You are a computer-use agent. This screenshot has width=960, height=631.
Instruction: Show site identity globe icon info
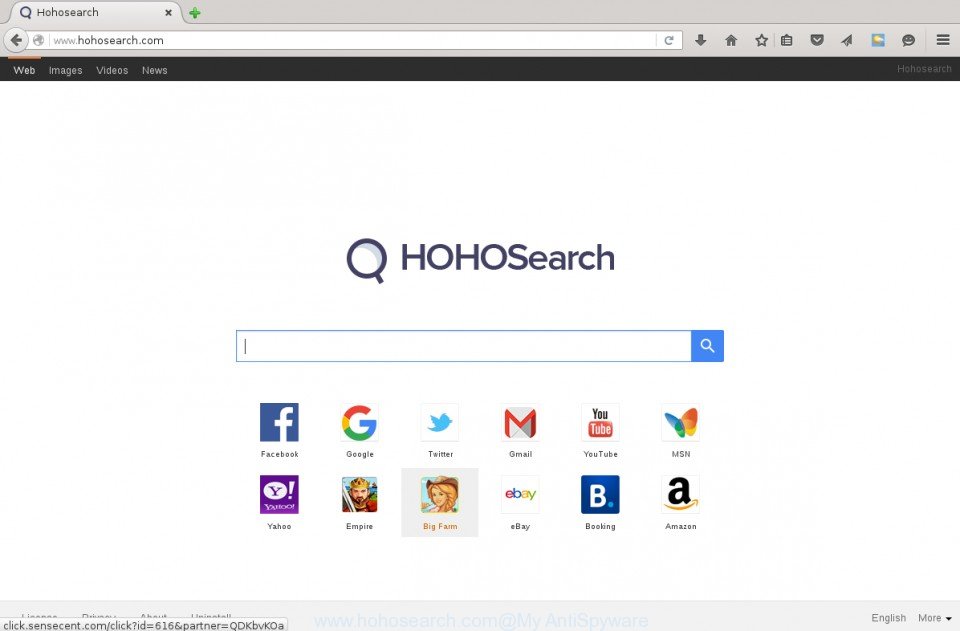pyautogui.click(x=39, y=40)
